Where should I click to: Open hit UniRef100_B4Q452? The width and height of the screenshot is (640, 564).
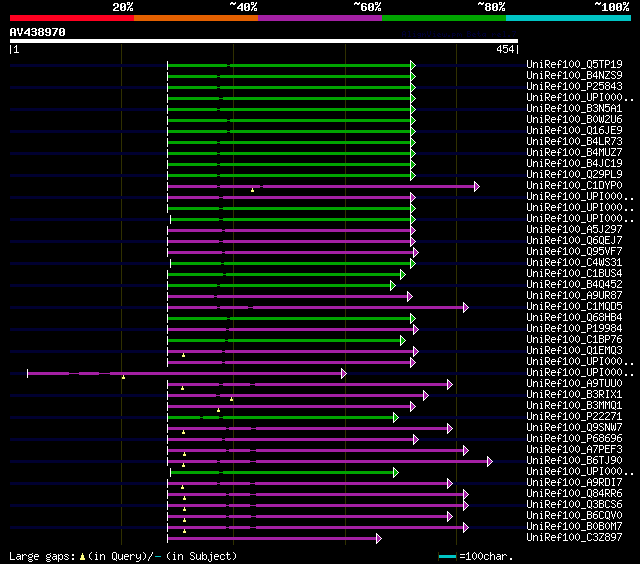(x=574, y=285)
